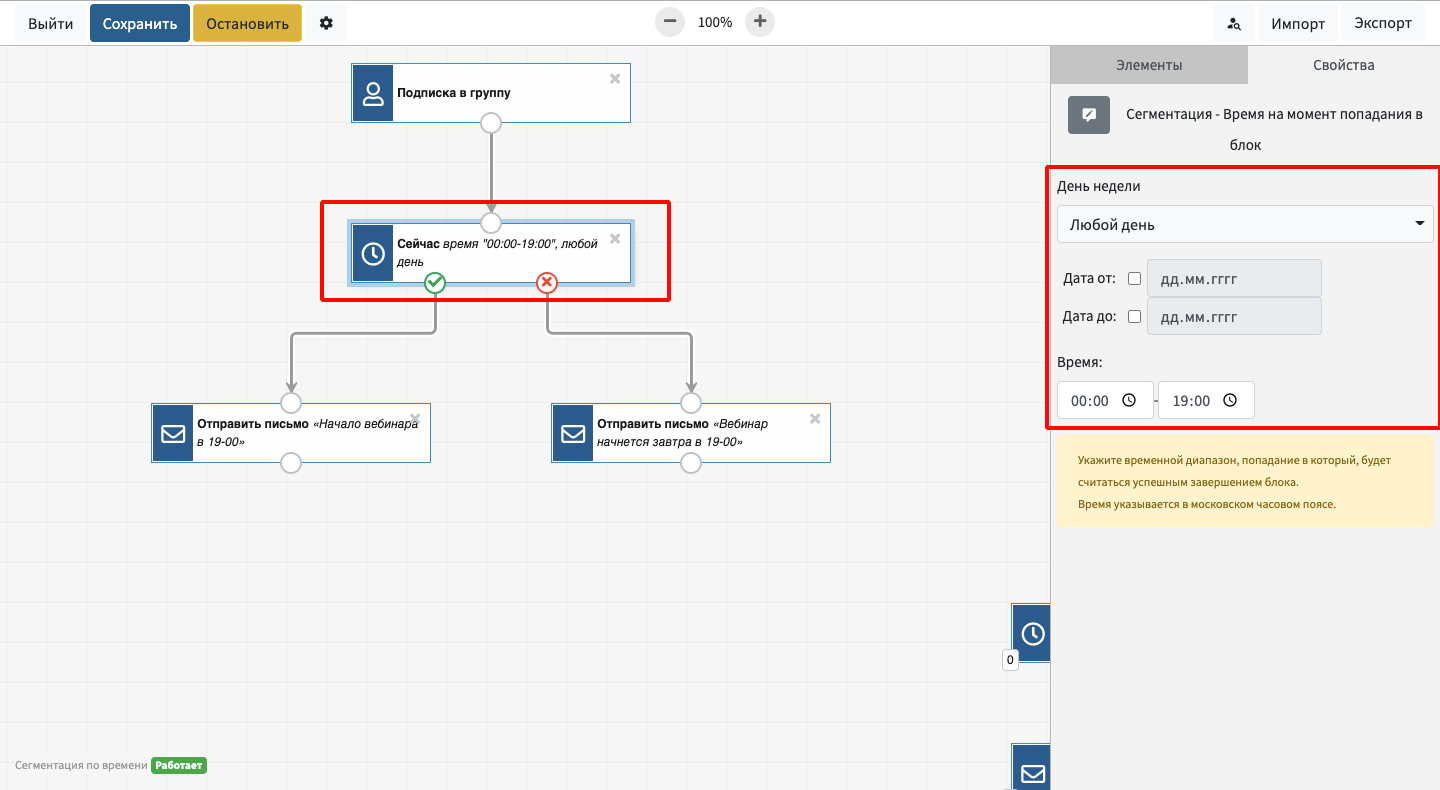The image size is (1440, 790).
Task: Click envelope icon of «Начало вебинара» block
Action: pyautogui.click(x=173, y=434)
